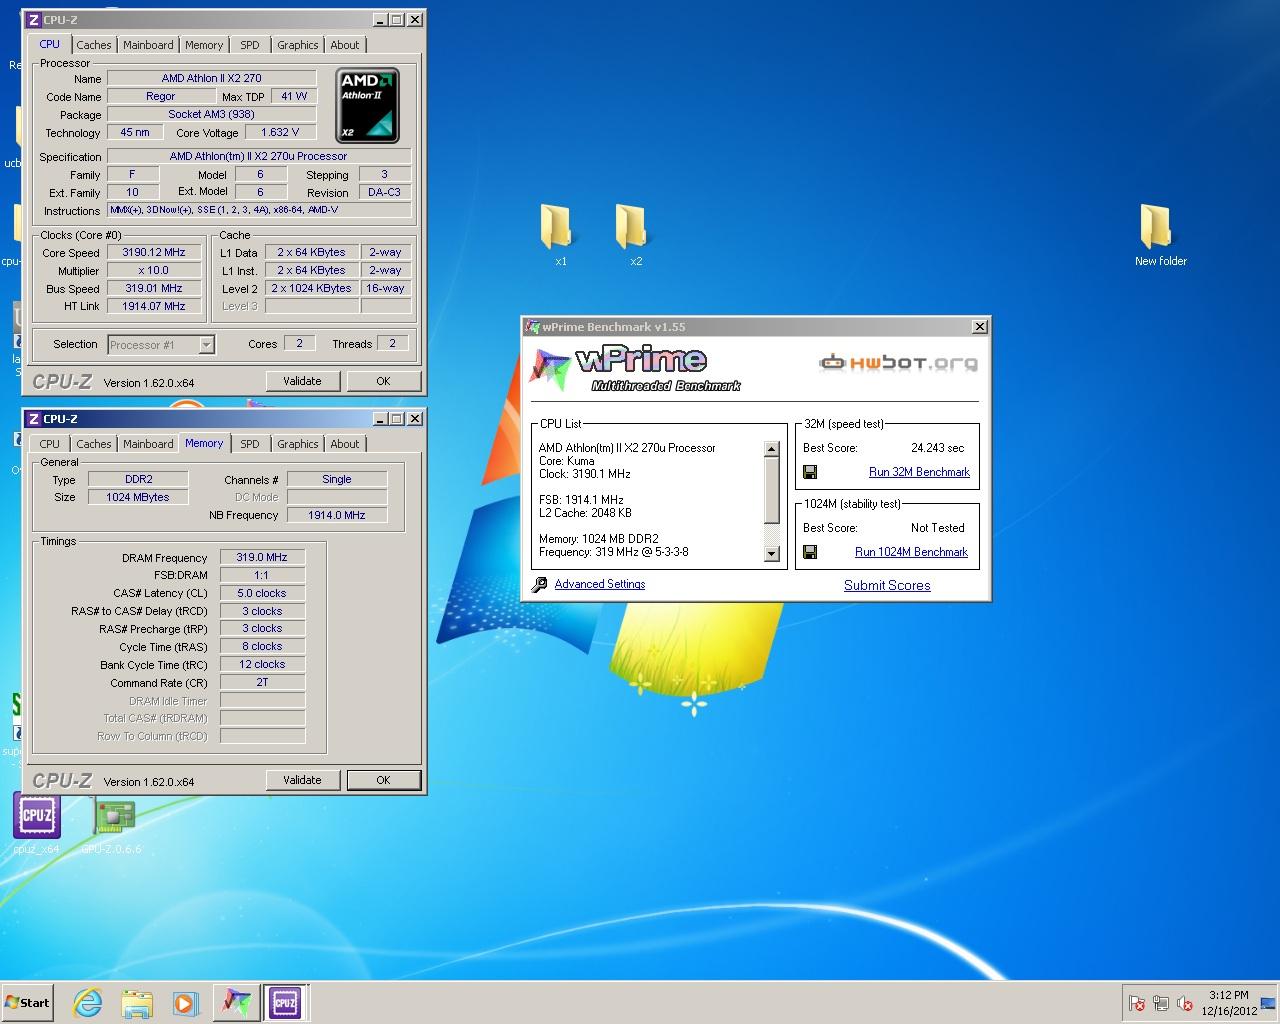Click the HT Link value 1914.07 MHz

tap(154, 307)
